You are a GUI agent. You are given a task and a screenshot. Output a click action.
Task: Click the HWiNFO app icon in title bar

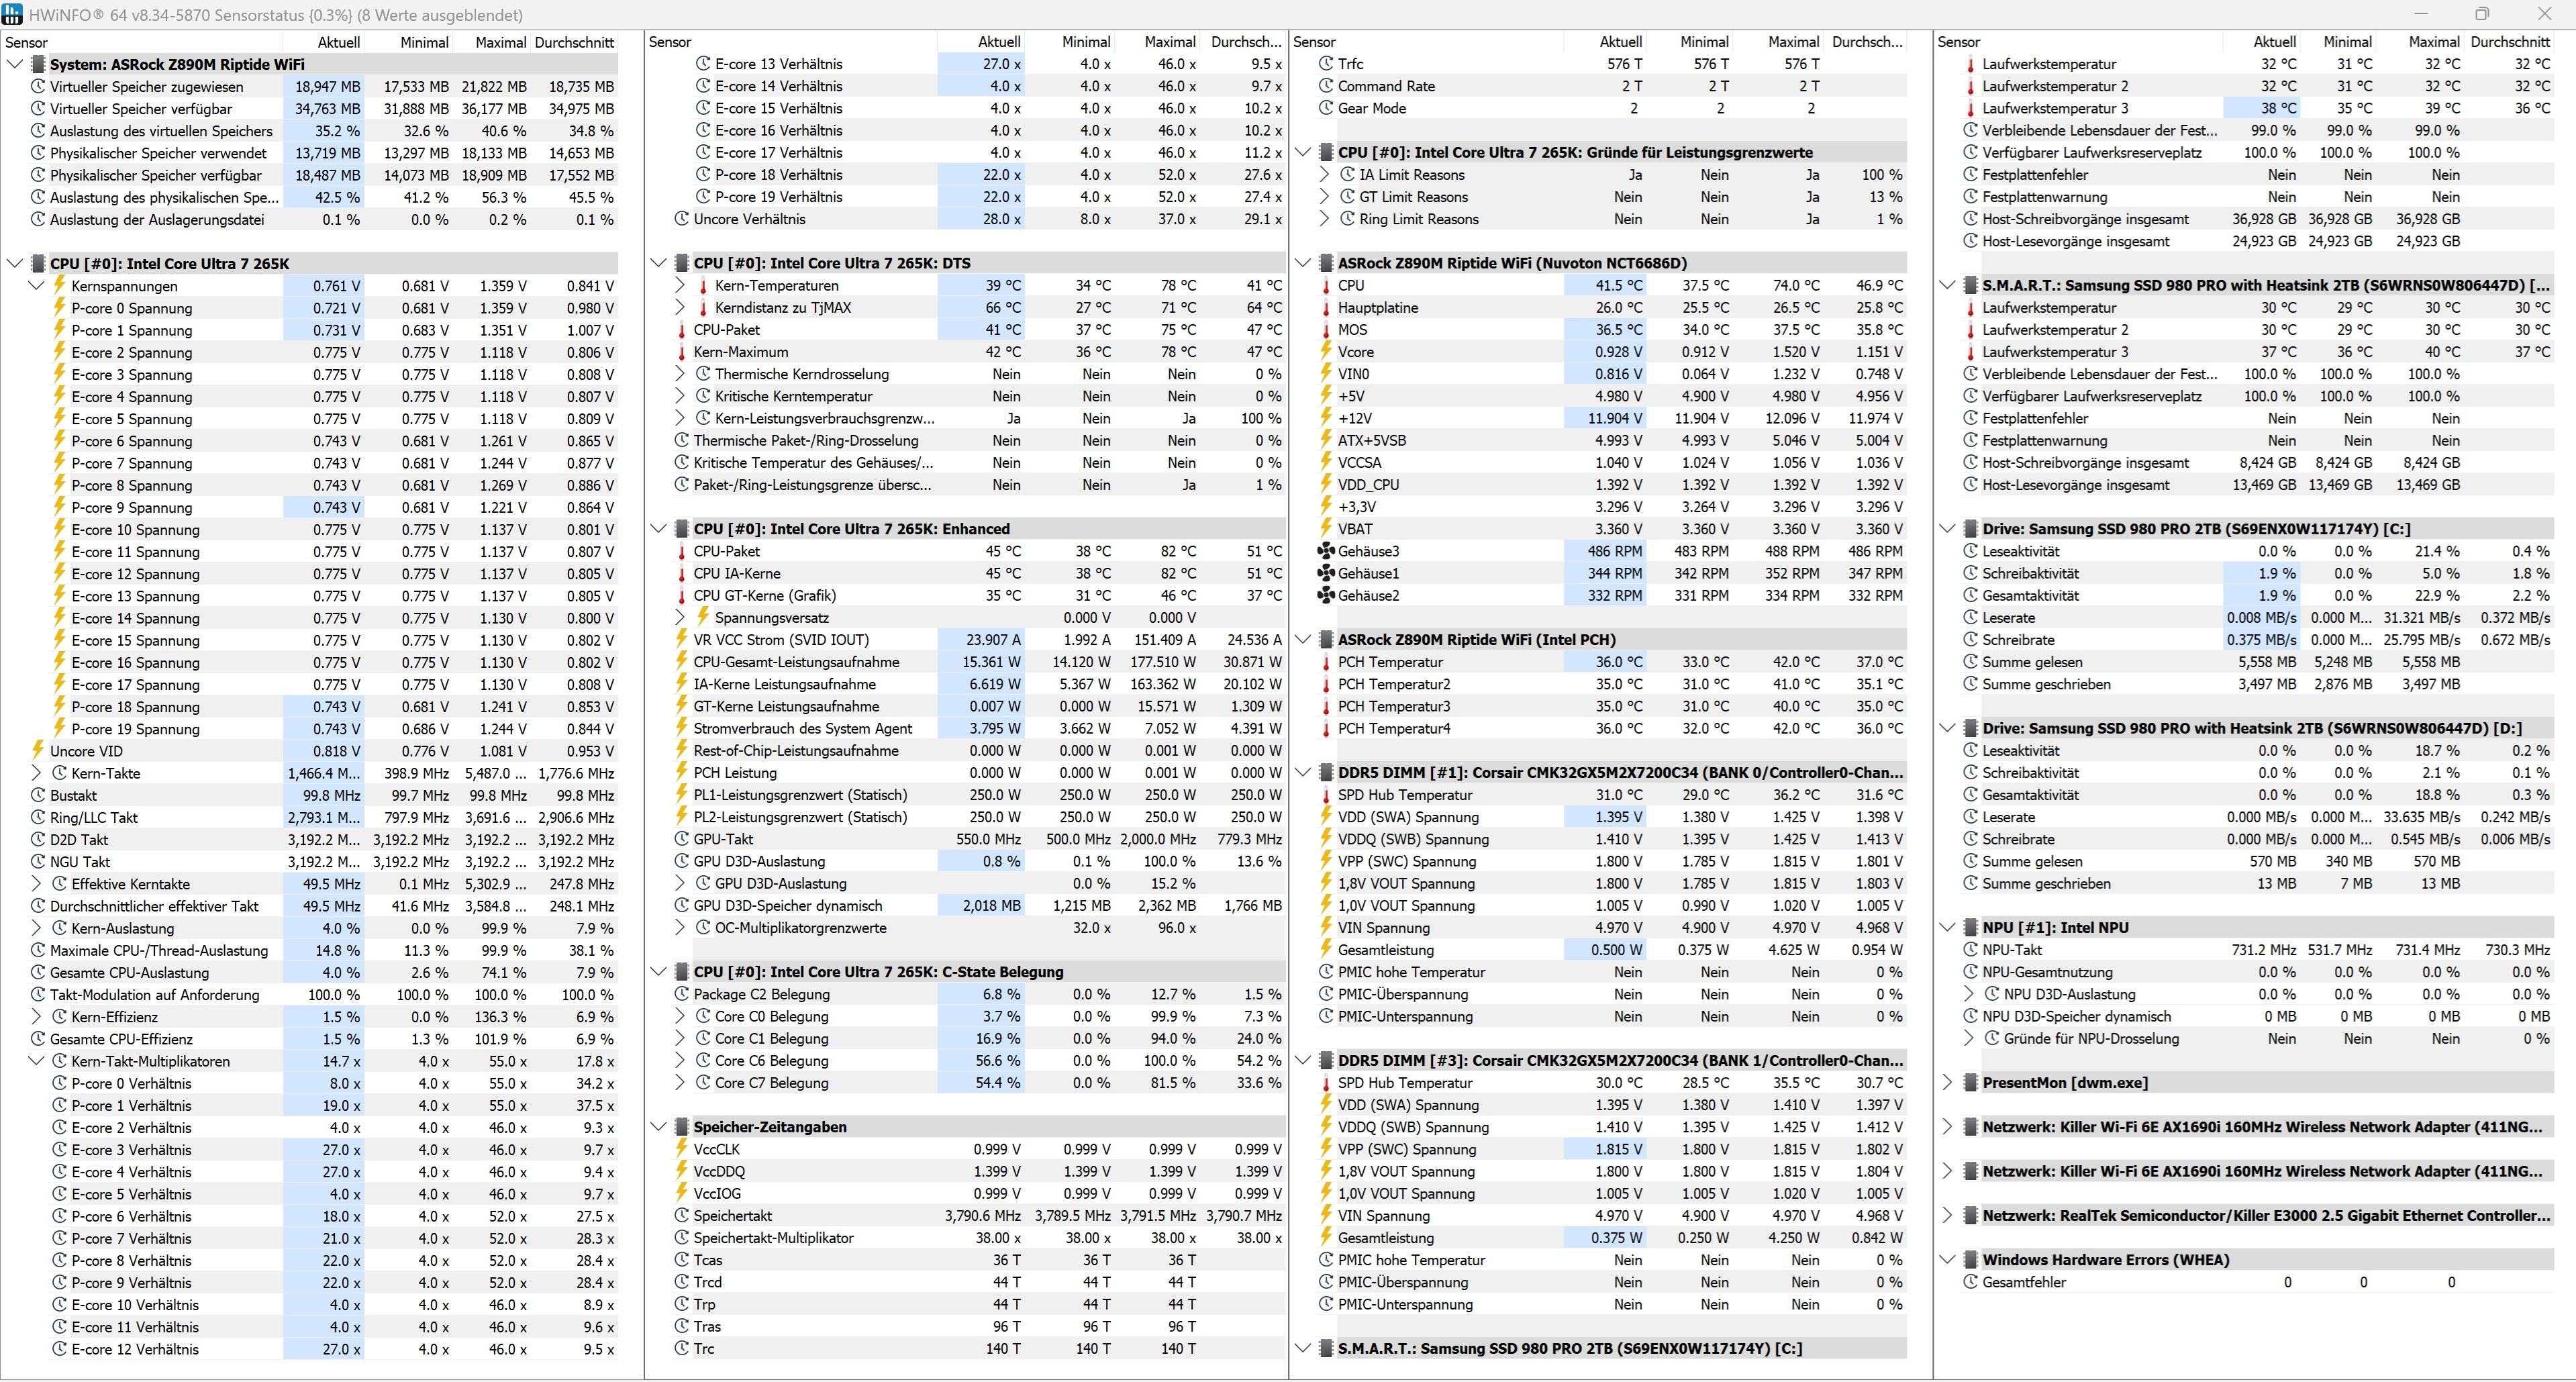(12, 15)
